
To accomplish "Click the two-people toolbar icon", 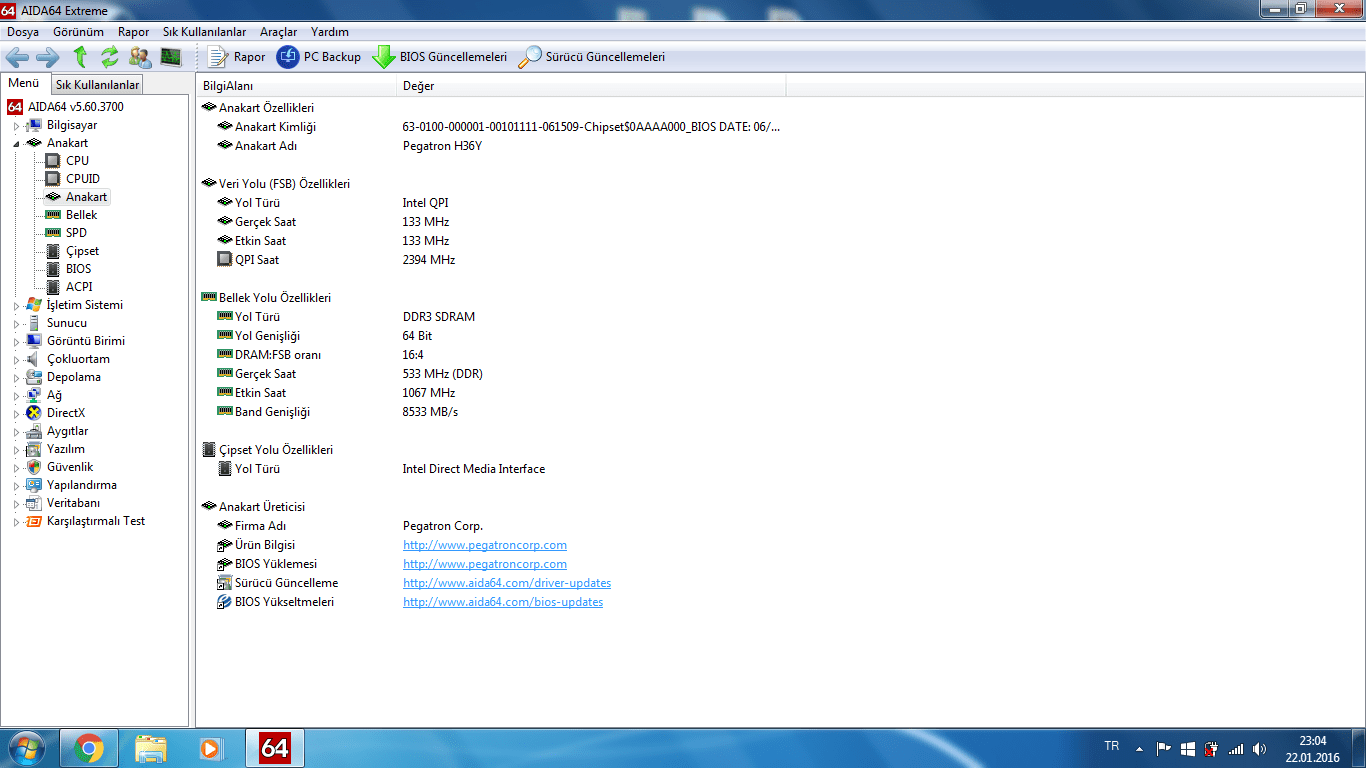I will pos(140,57).
